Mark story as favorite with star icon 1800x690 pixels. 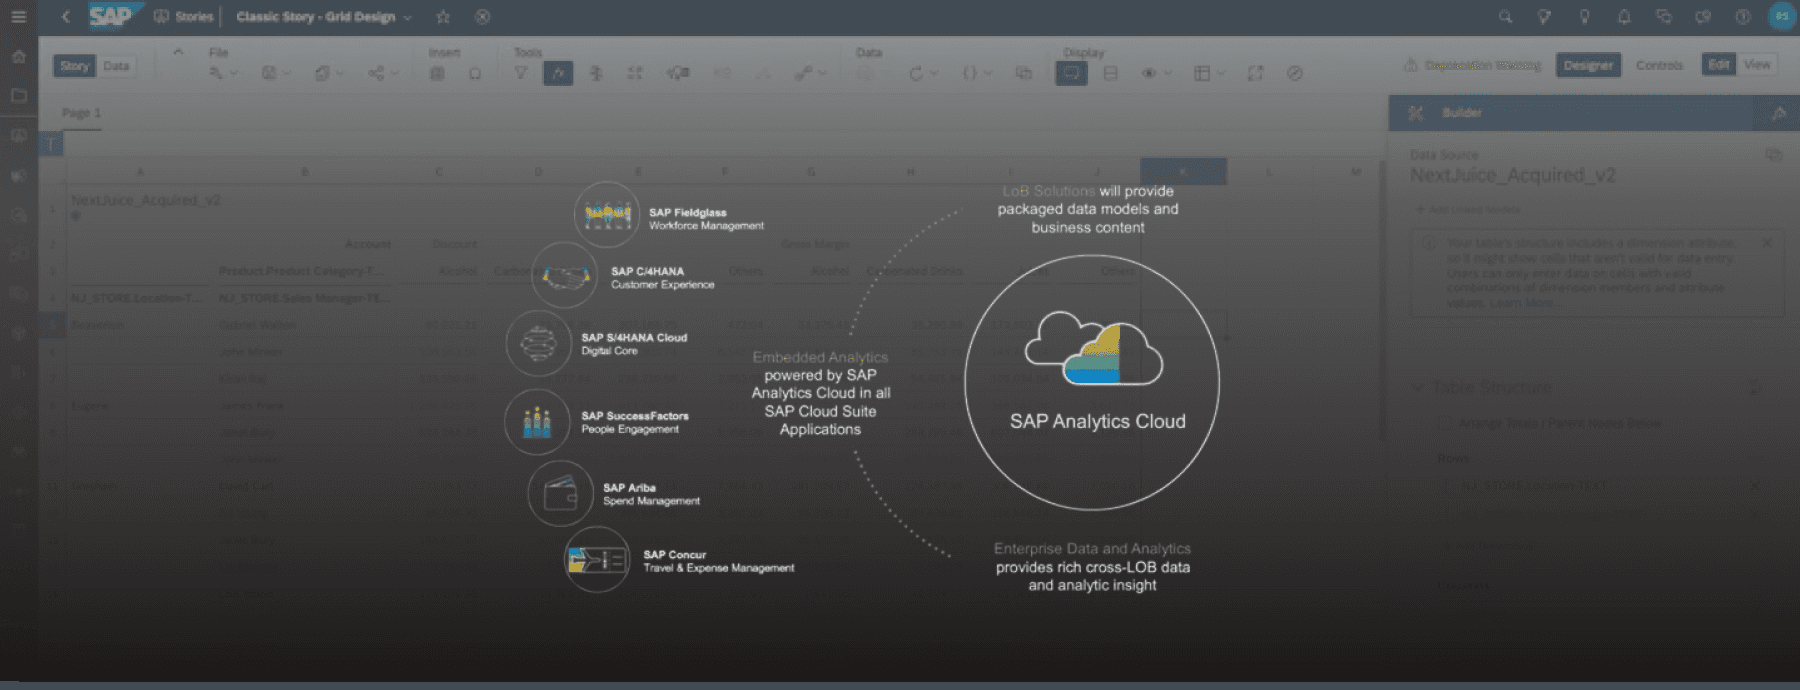click(x=443, y=17)
